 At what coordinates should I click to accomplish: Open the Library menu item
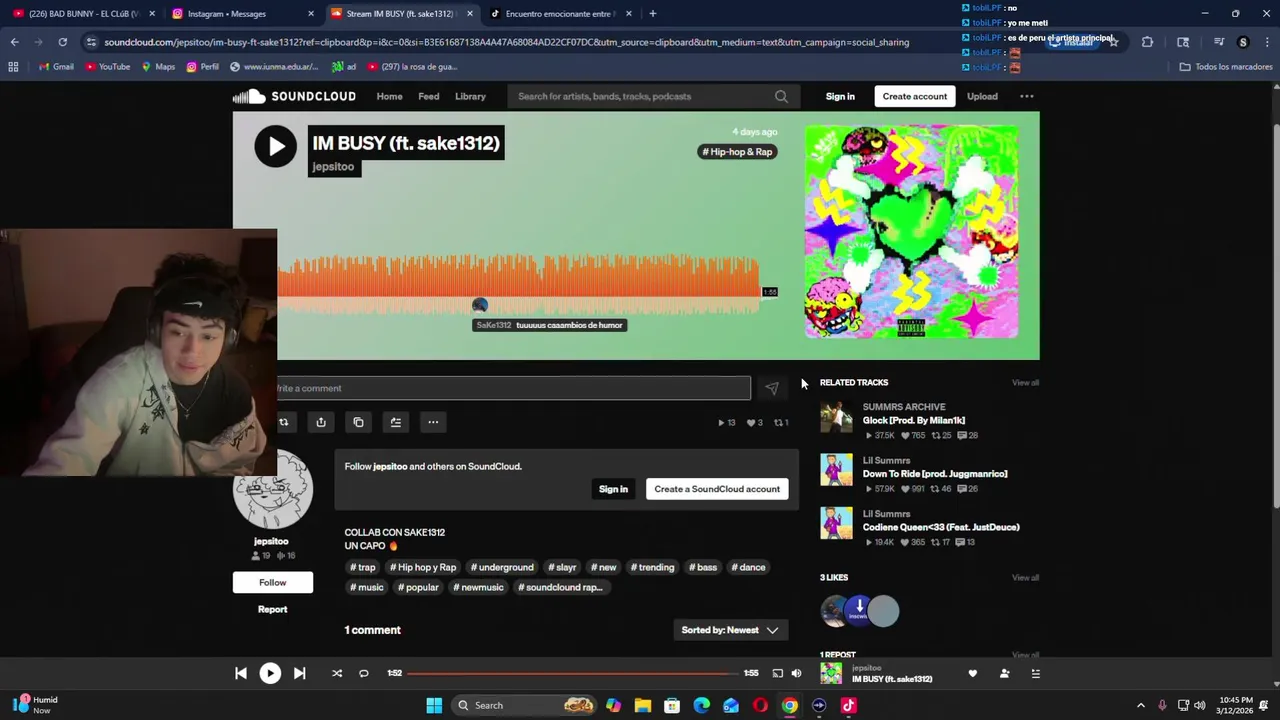(470, 96)
